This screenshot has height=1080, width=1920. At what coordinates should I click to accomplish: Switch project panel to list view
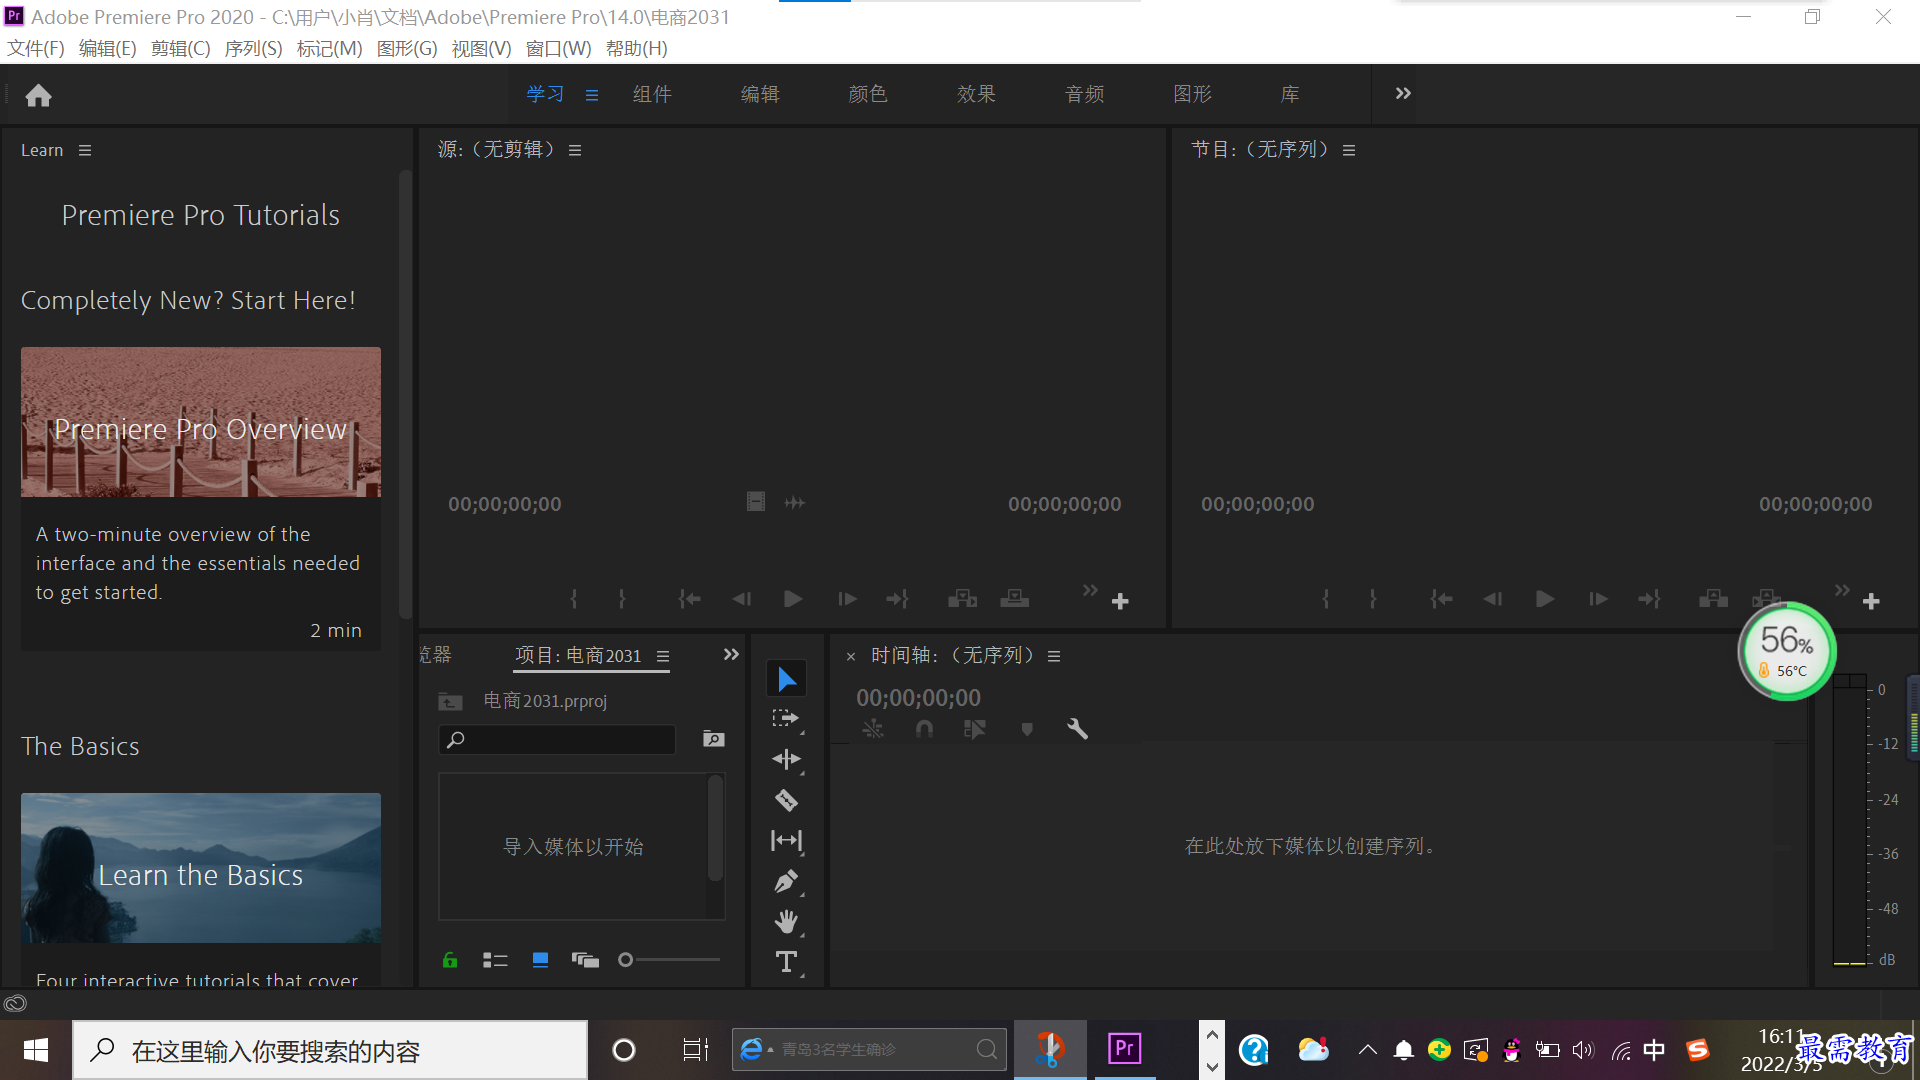point(495,960)
